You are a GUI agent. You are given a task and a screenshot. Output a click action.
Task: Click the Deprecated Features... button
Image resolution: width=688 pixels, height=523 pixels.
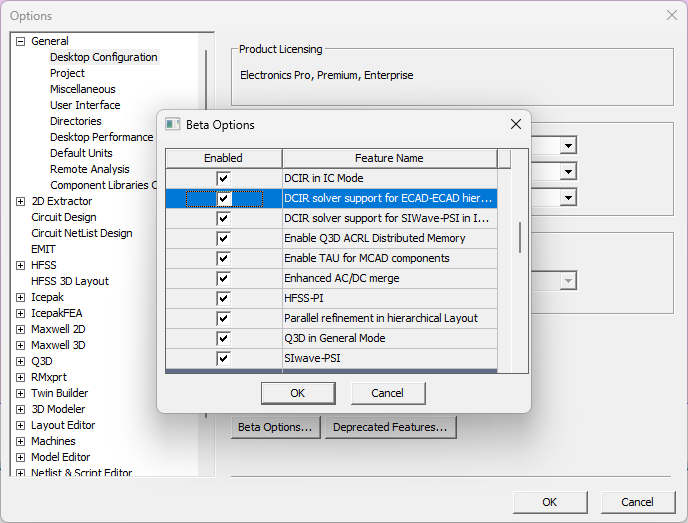click(391, 427)
